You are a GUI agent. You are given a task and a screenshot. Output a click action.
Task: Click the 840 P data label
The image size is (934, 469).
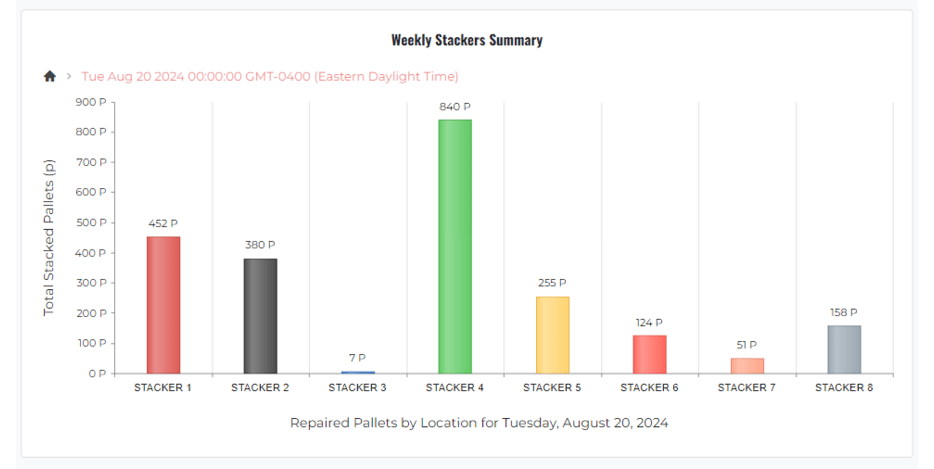click(455, 107)
